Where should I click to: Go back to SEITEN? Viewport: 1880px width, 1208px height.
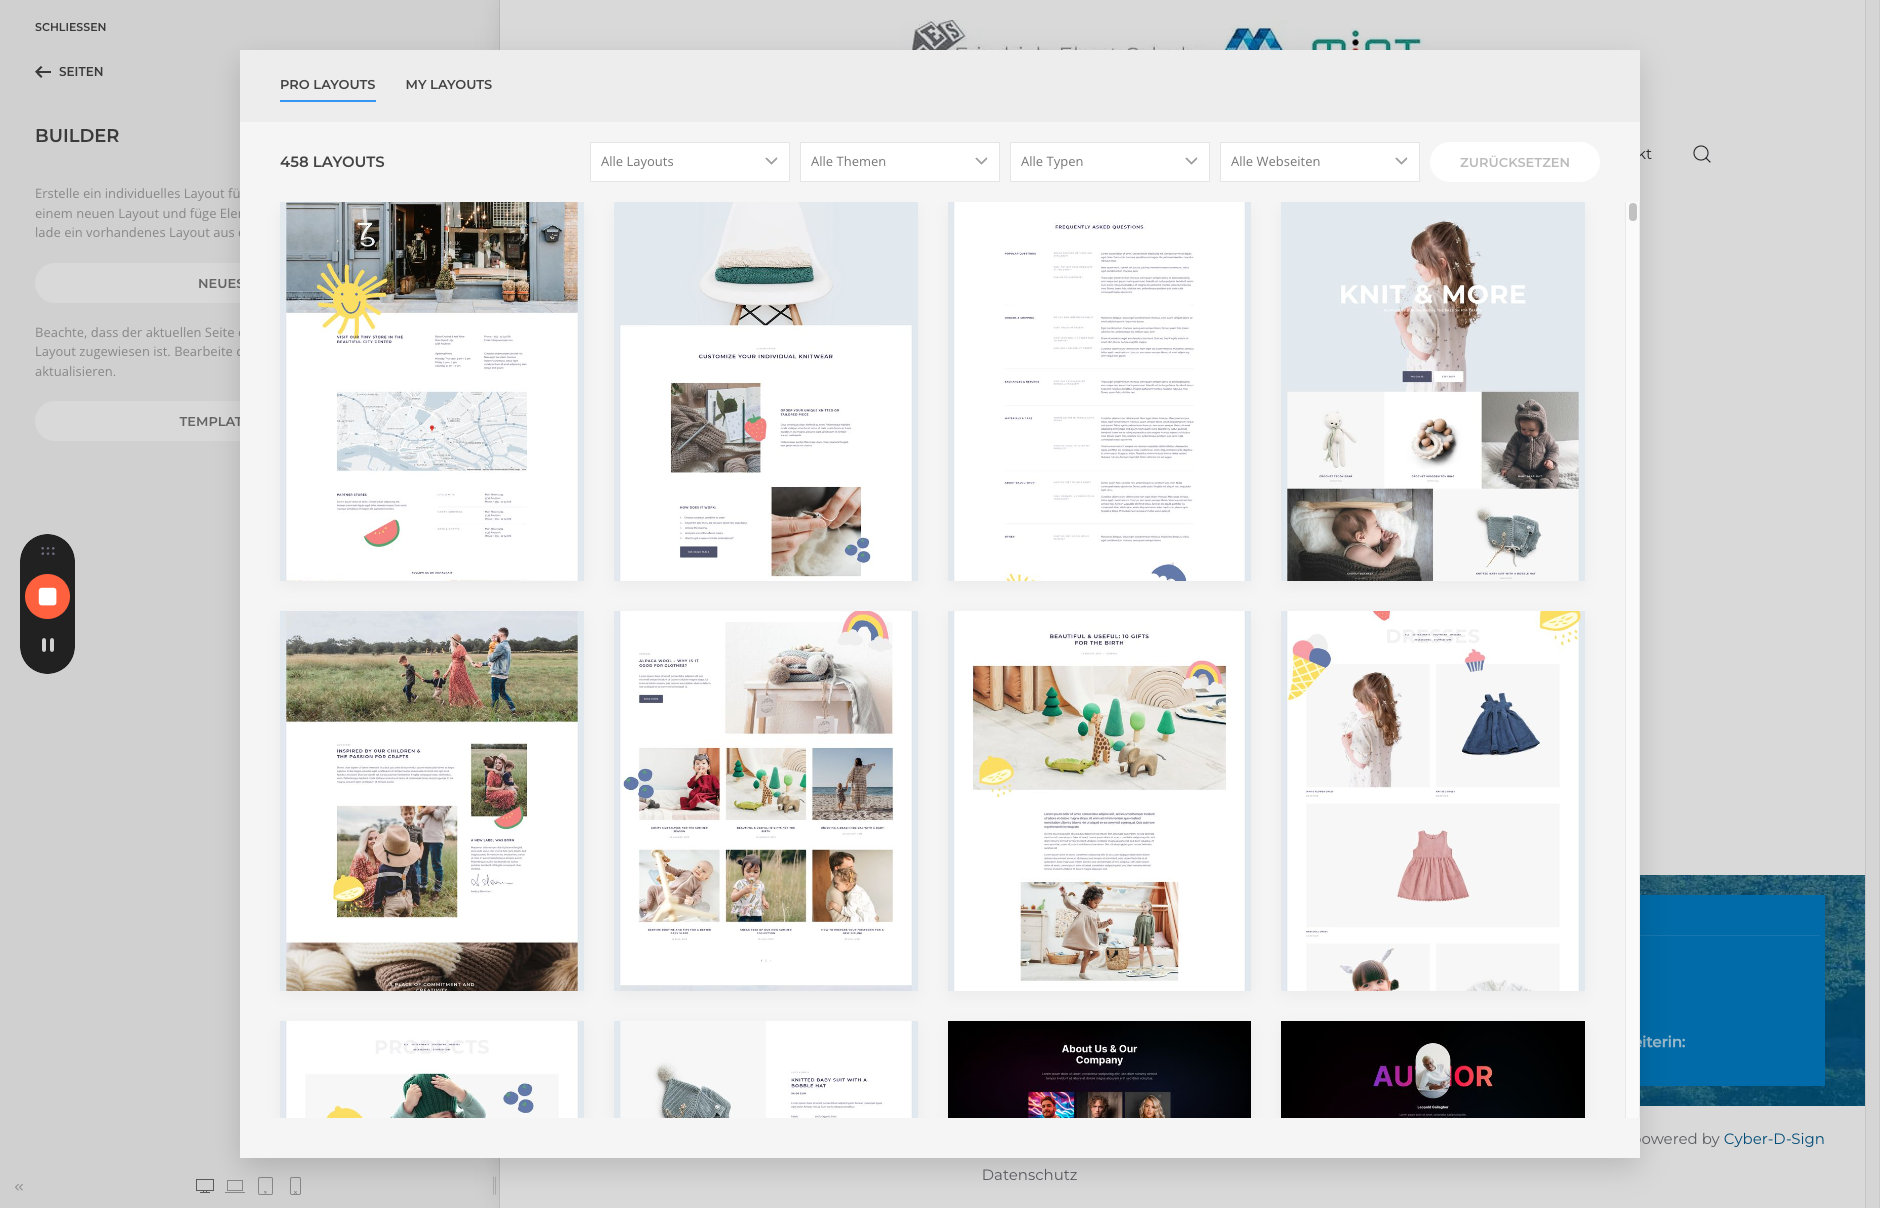pos(69,72)
